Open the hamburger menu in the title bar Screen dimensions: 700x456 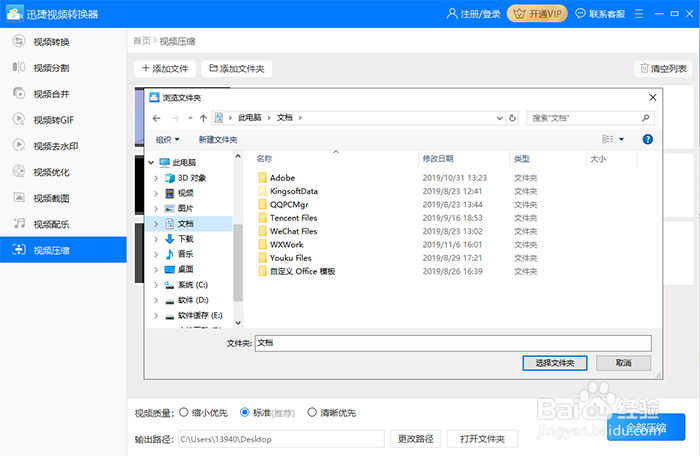(639, 14)
